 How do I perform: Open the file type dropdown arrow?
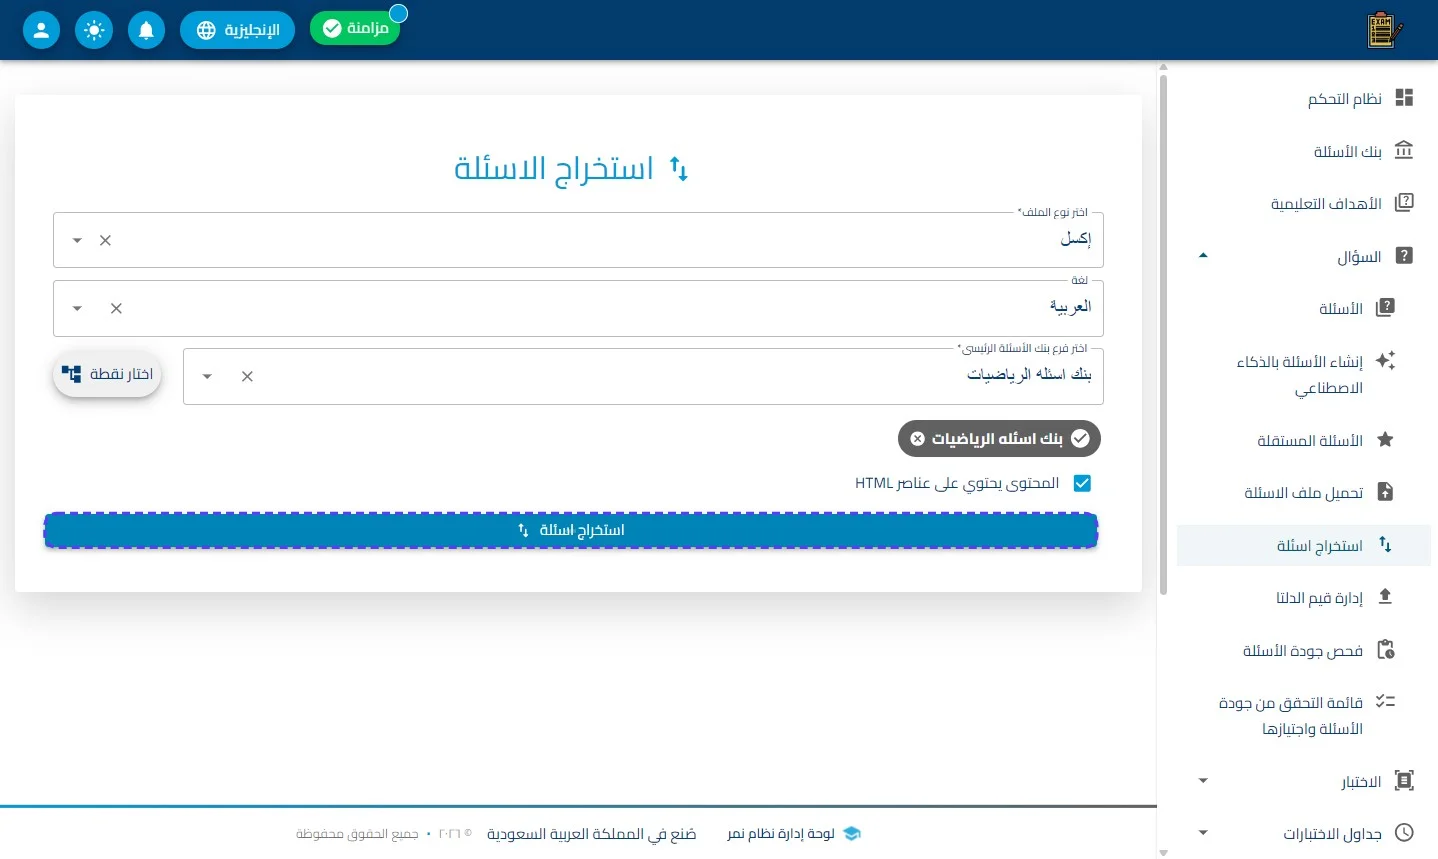click(x=77, y=240)
